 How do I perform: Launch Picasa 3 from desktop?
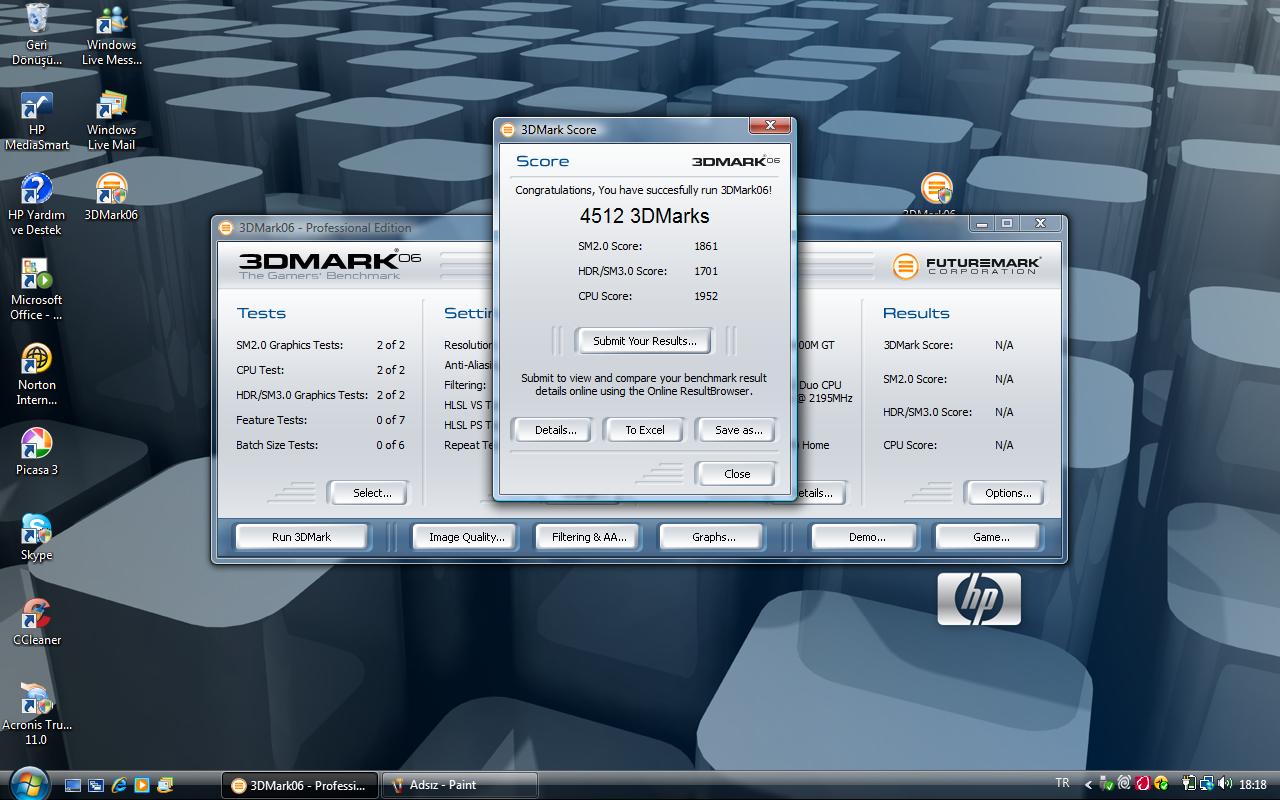tap(37, 452)
